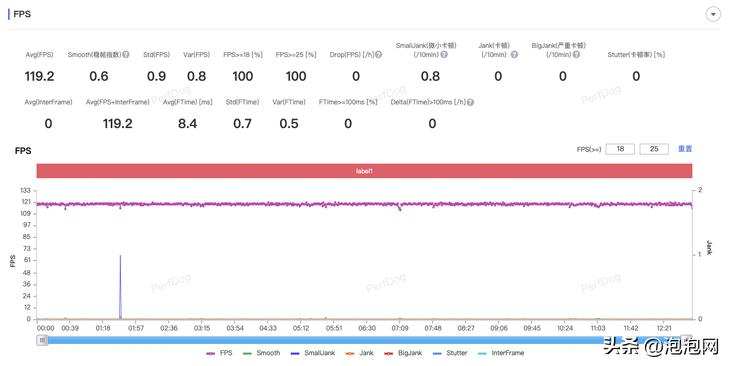Viewport: 730px width, 366px height.
Task: Click the Avg(FPS) value 119.2
Action: [40, 76]
